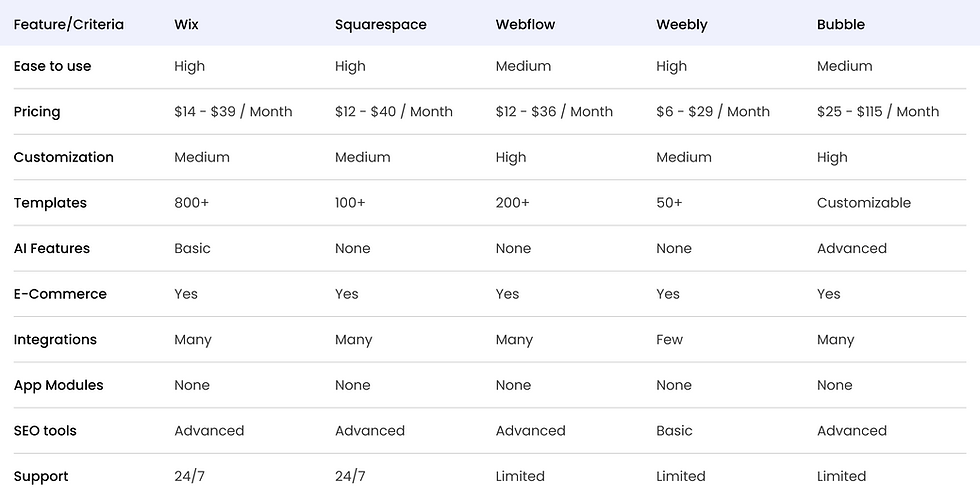
Task: Select Wix price $14 - $39 / Month
Action: click(x=233, y=111)
